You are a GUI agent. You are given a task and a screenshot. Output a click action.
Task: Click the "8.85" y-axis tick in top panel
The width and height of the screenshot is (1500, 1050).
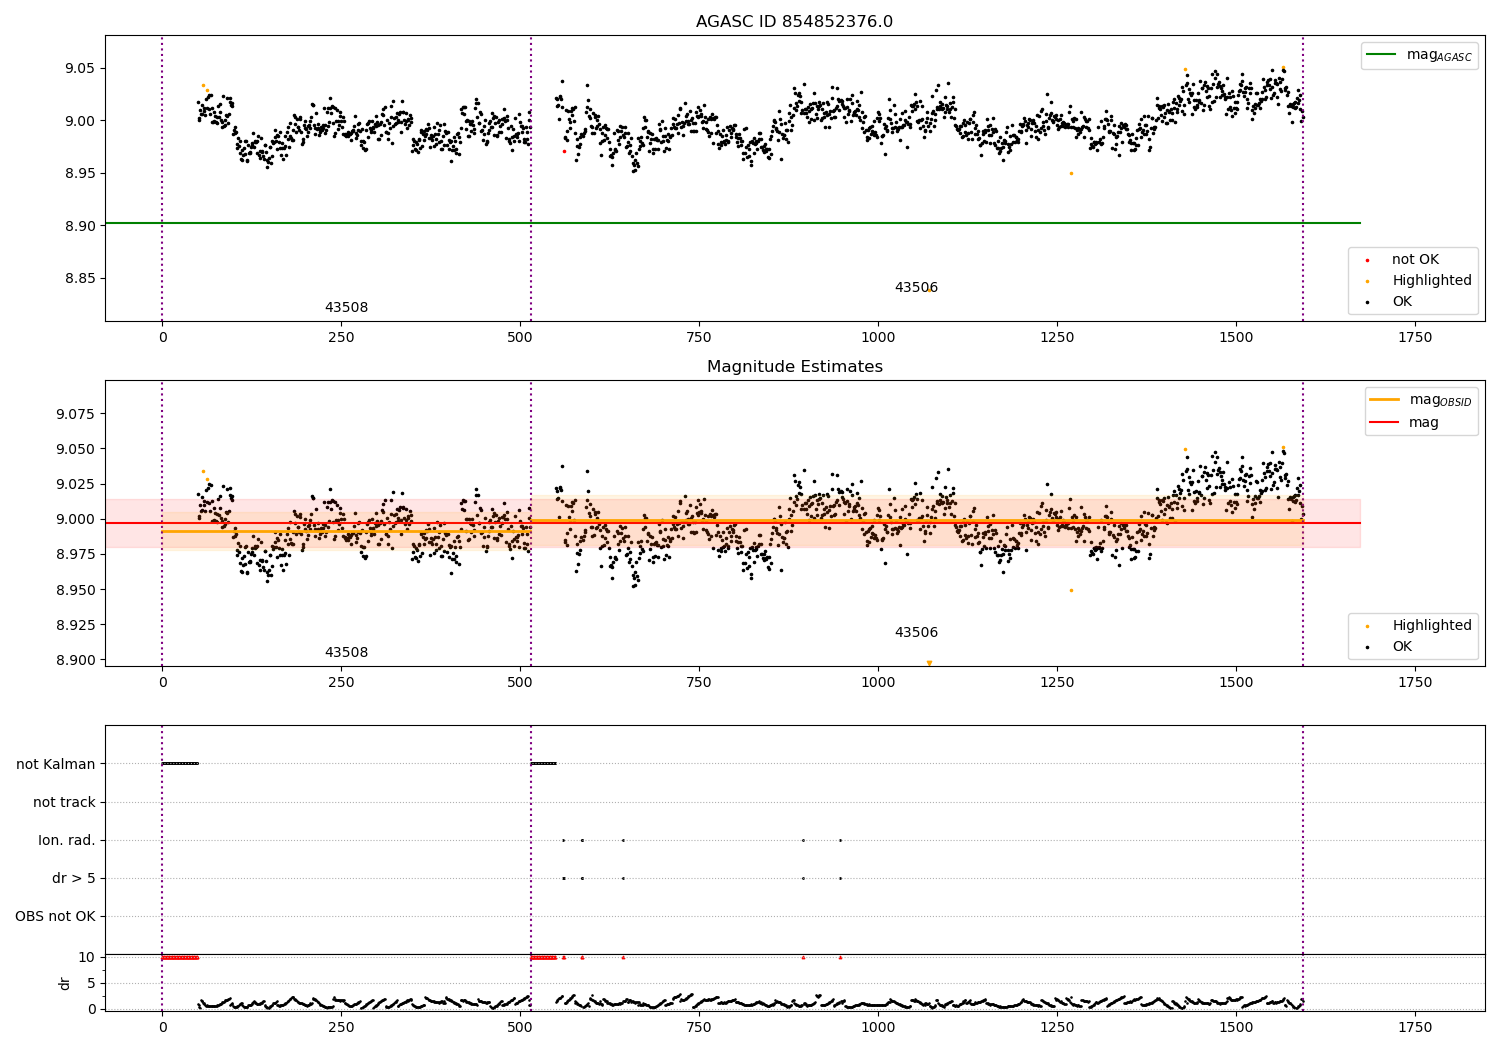pyautogui.click(x=80, y=278)
